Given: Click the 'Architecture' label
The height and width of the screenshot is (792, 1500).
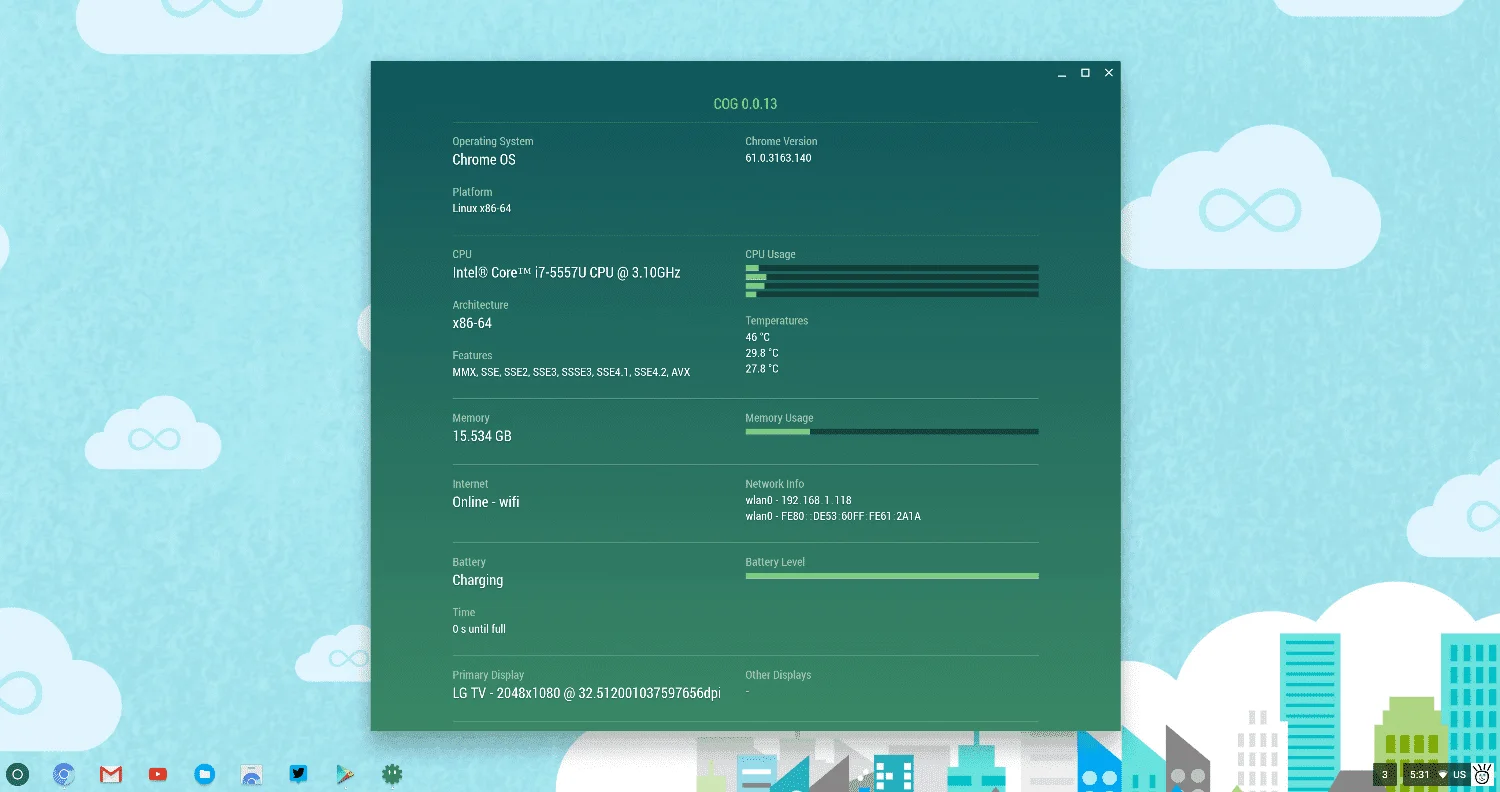Looking at the screenshot, I should pos(480,305).
